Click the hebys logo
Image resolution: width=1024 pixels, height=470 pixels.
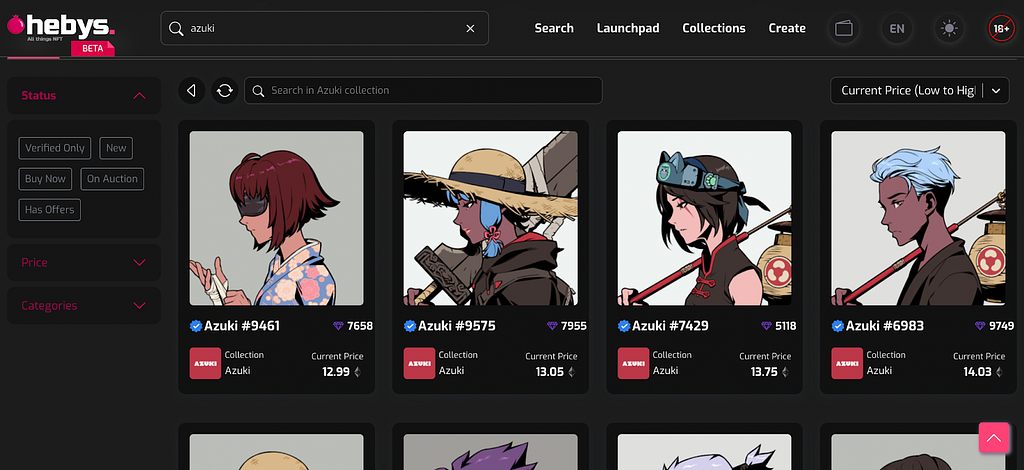61,27
